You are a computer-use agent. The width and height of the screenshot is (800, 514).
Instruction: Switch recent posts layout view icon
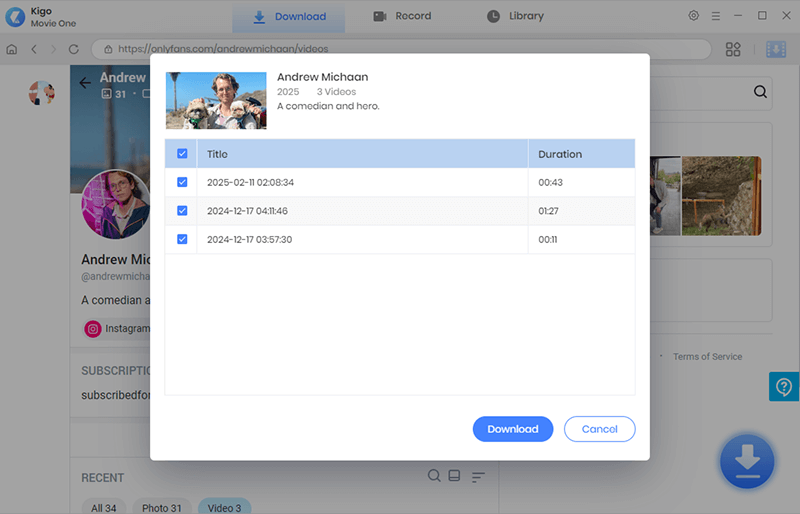pos(454,476)
